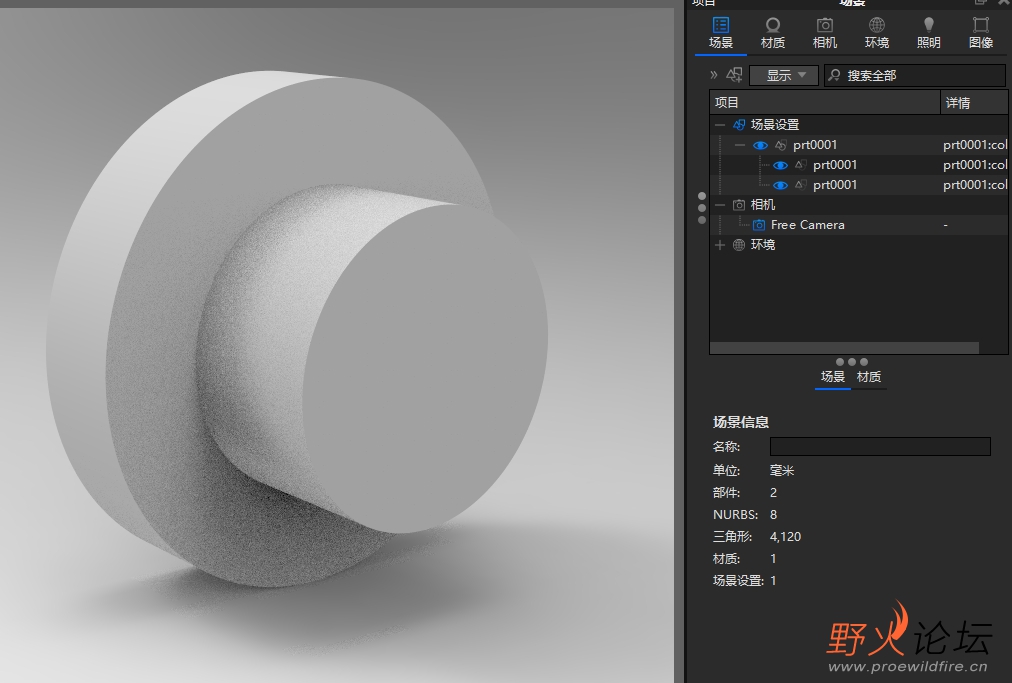Open the 材质 (Material) tab icon
The width and height of the screenshot is (1012, 683).
tap(772, 32)
